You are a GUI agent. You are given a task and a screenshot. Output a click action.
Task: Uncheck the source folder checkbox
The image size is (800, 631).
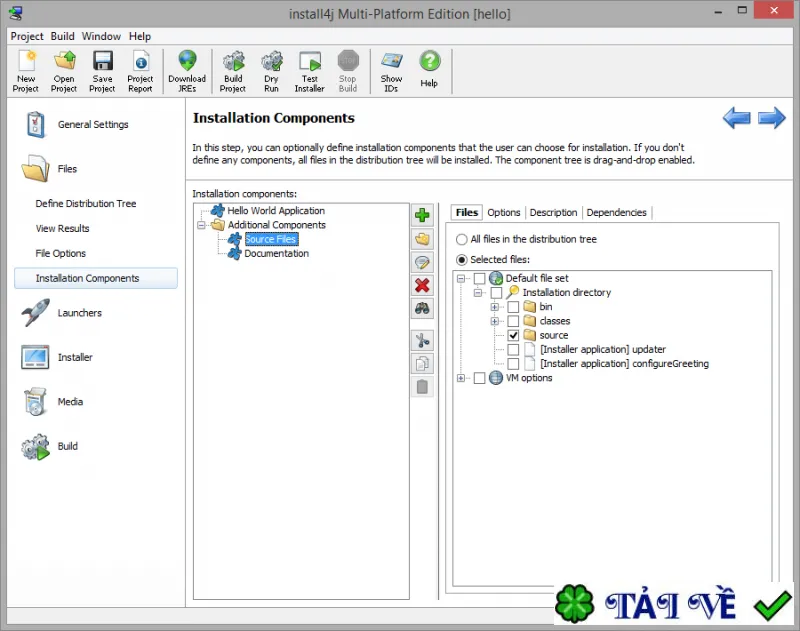[513, 335]
